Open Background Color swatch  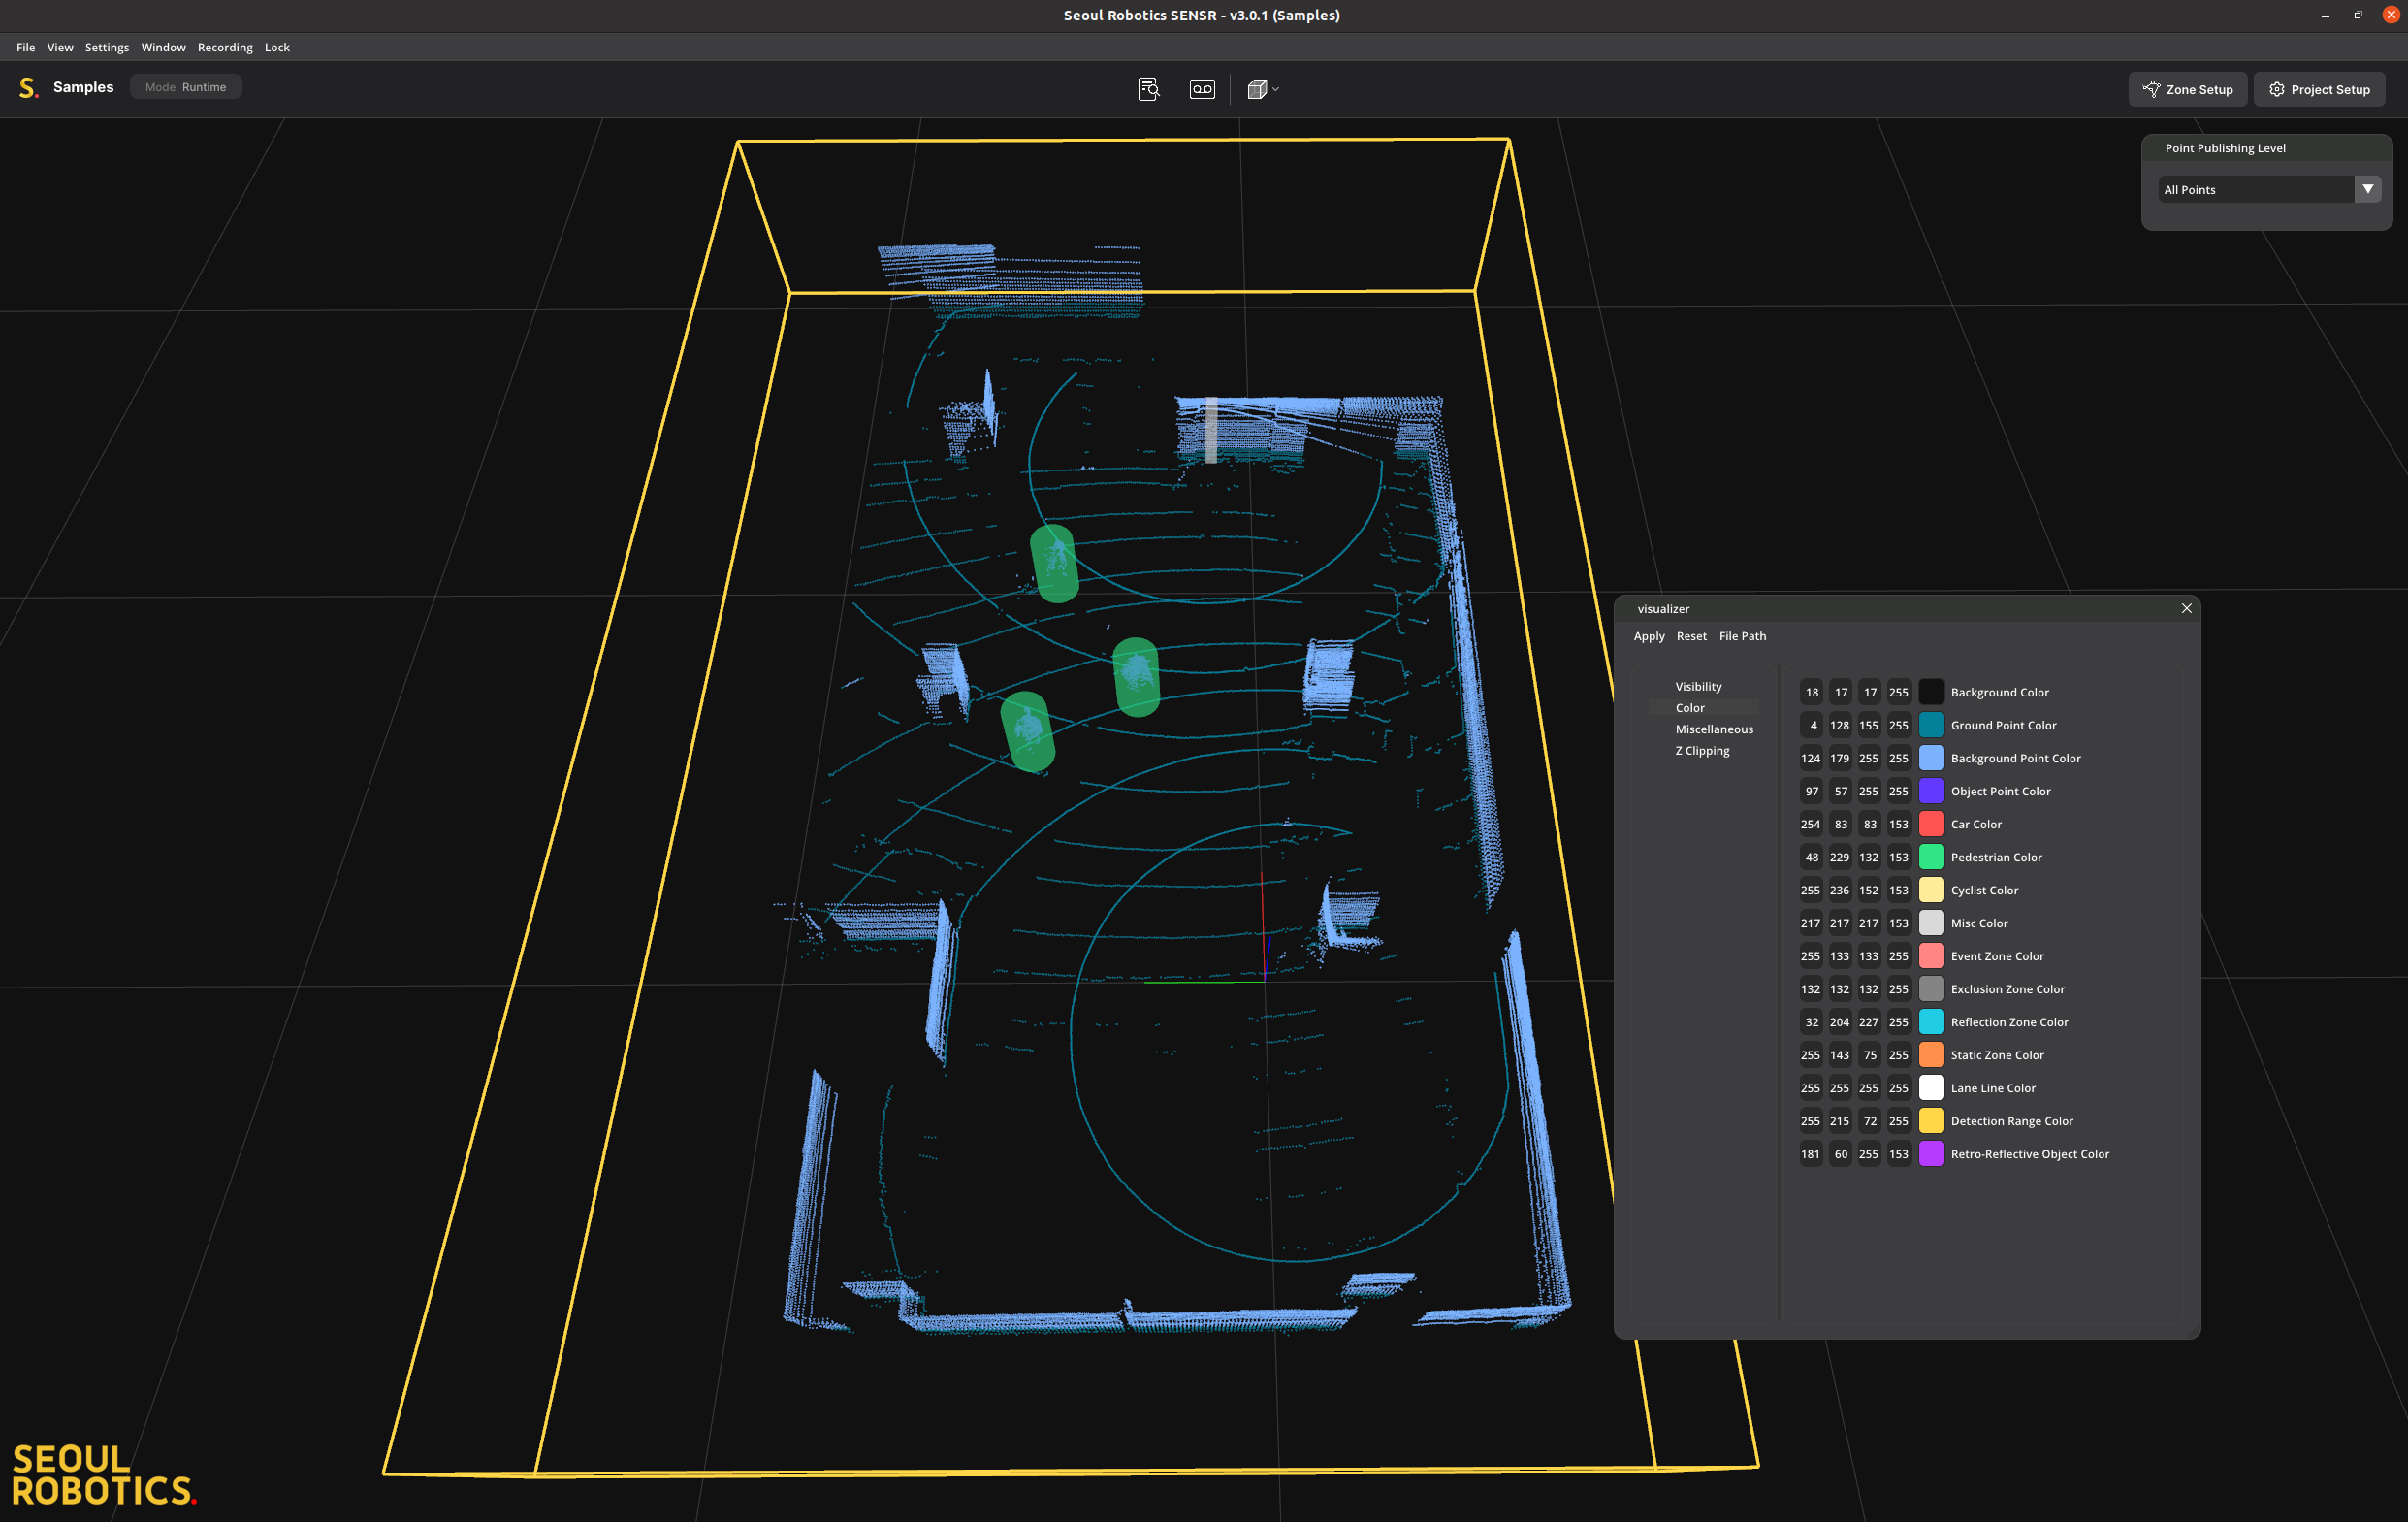(1931, 692)
